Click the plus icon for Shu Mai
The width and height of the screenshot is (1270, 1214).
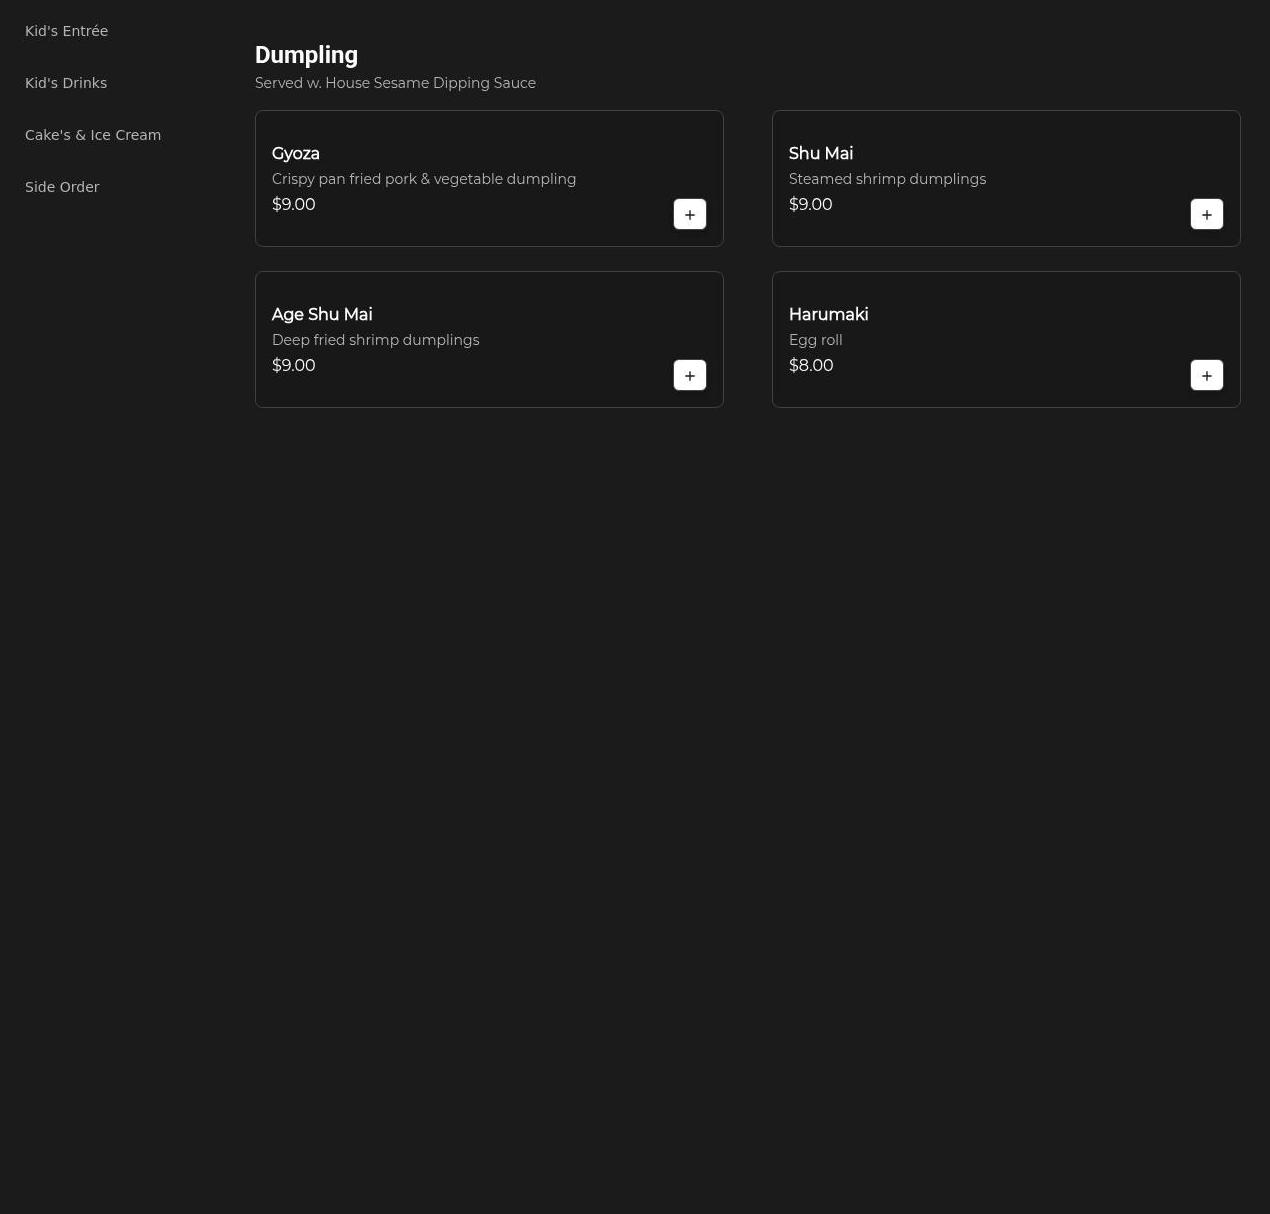point(1206,214)
